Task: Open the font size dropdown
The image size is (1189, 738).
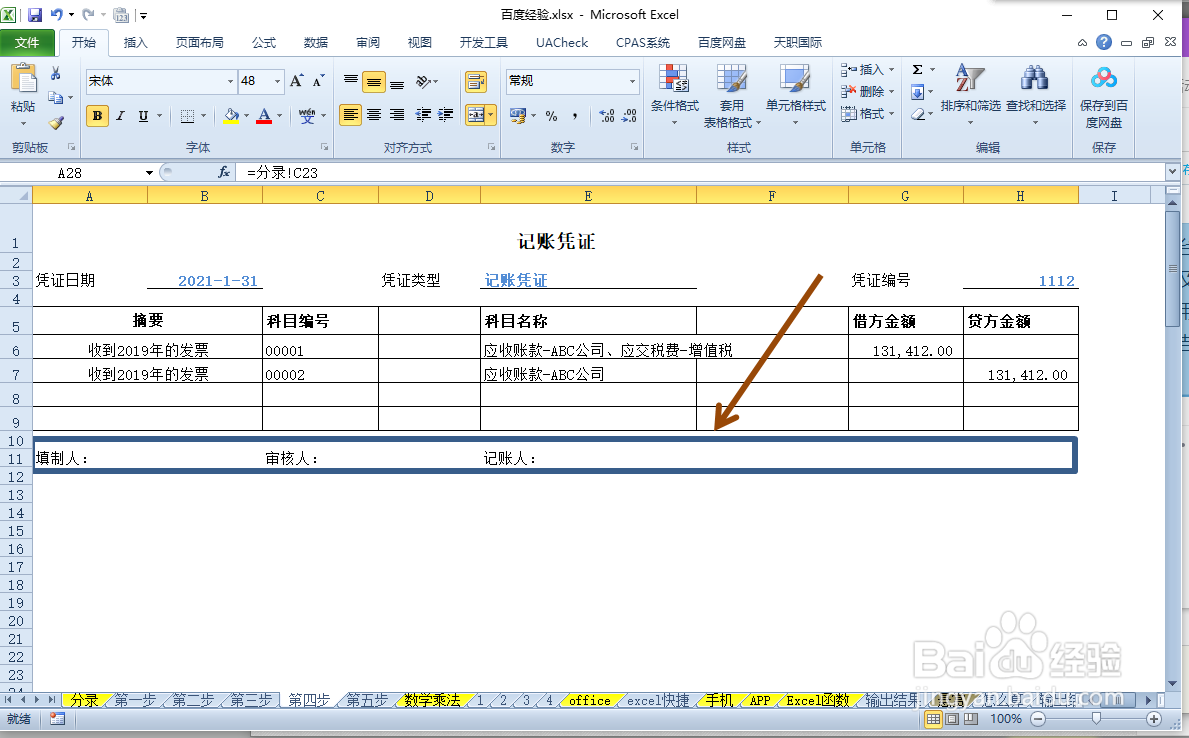Action: 278,81
